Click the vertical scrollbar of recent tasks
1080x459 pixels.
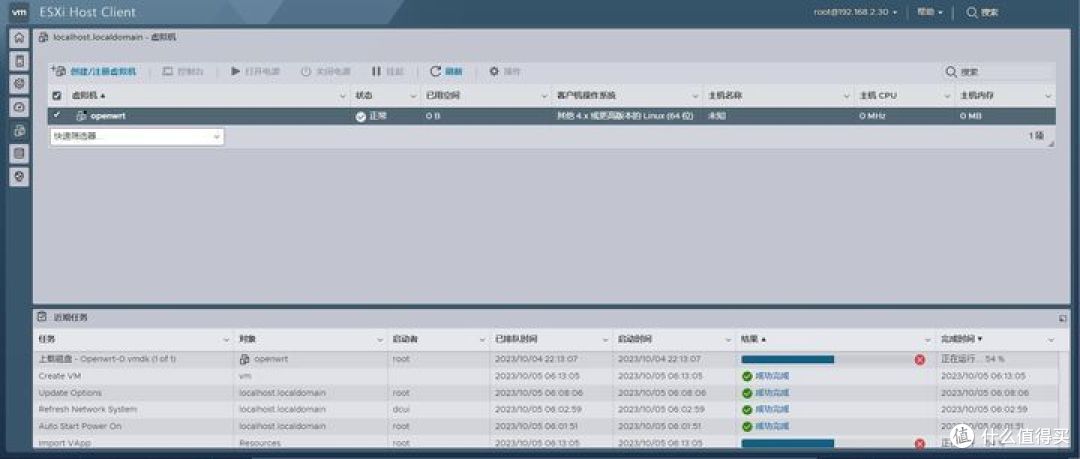point(1065,400)
